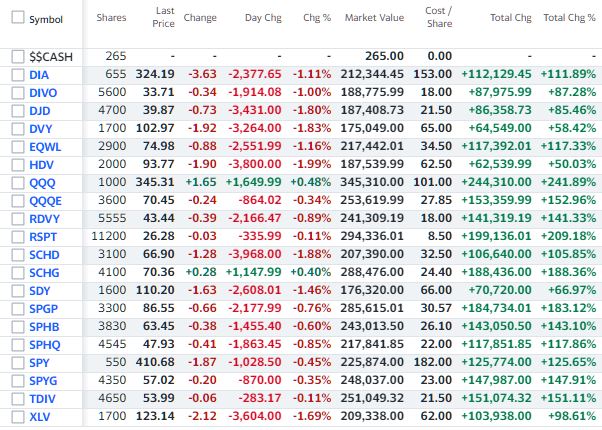Follow the EQWL ticker link
The image size is (602, 430).
pos(46,147)
